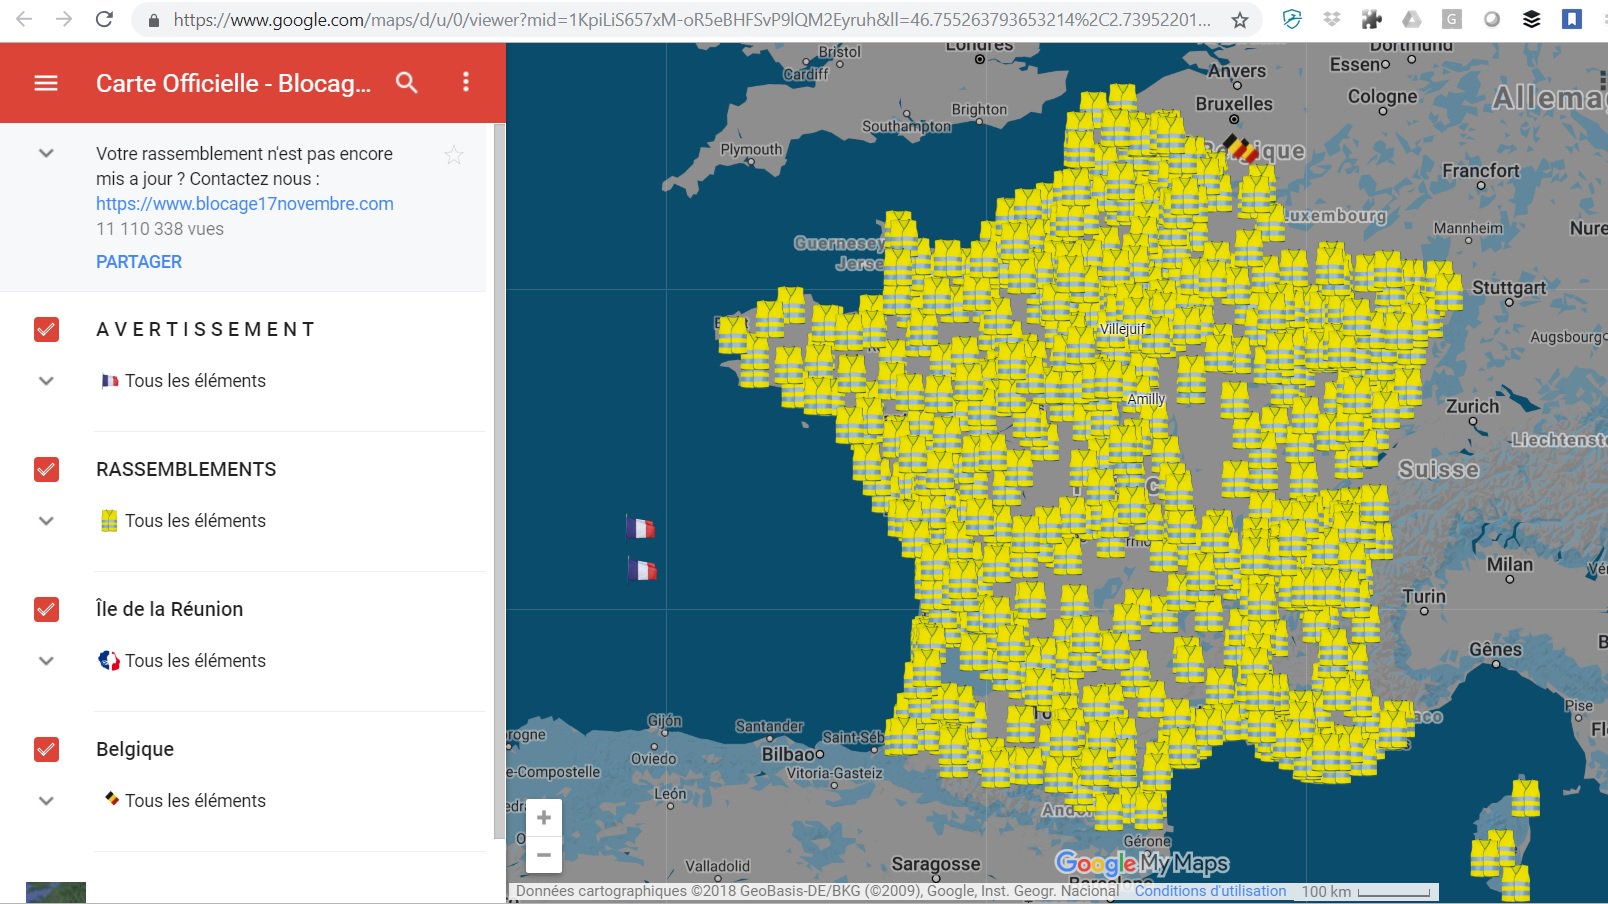Click the Milan city label on map
This screenshot has width=1608, height=904.
(x=1509, y=564)
